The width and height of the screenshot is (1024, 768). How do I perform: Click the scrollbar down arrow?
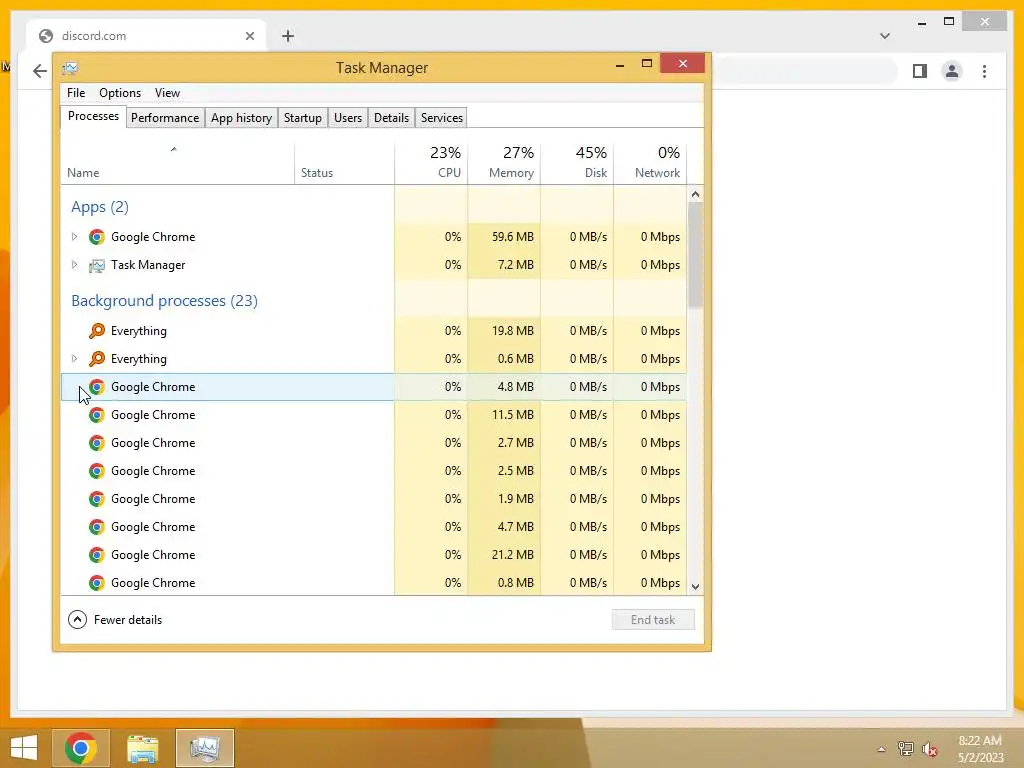point(695,586)
